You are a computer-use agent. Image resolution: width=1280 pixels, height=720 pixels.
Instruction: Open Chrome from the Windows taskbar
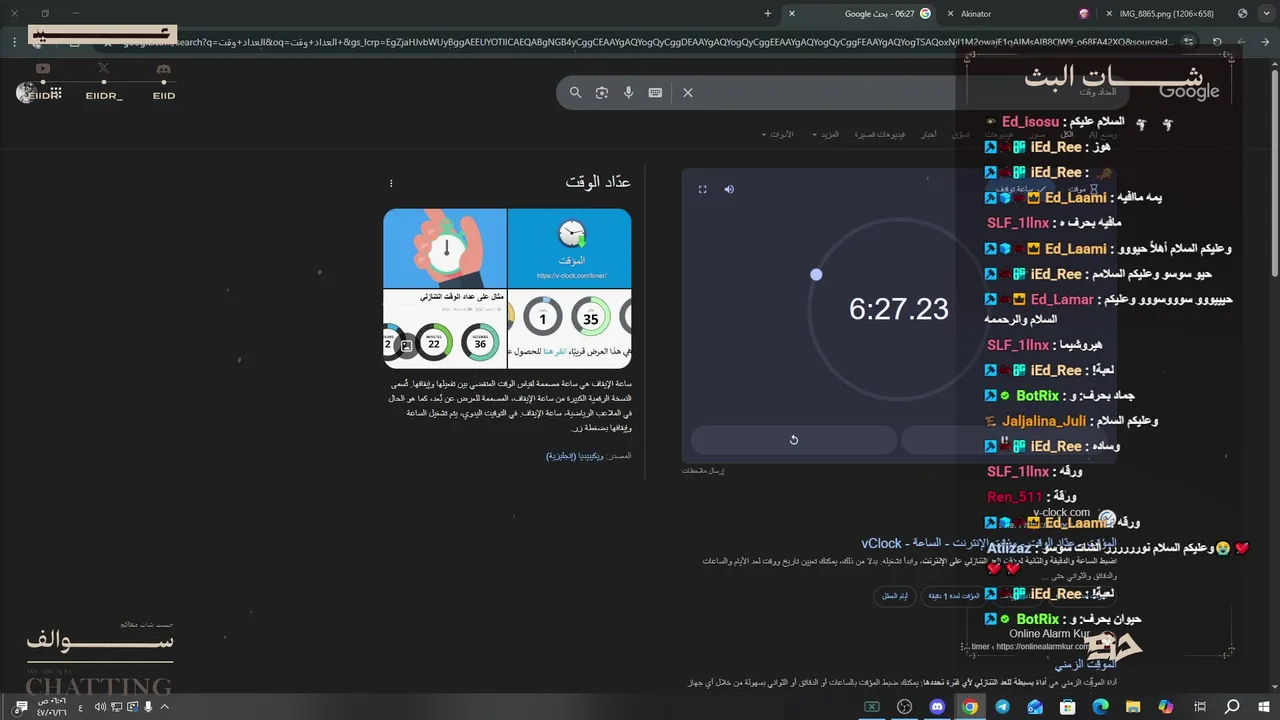pyautogui.click(x=969, y=707)
